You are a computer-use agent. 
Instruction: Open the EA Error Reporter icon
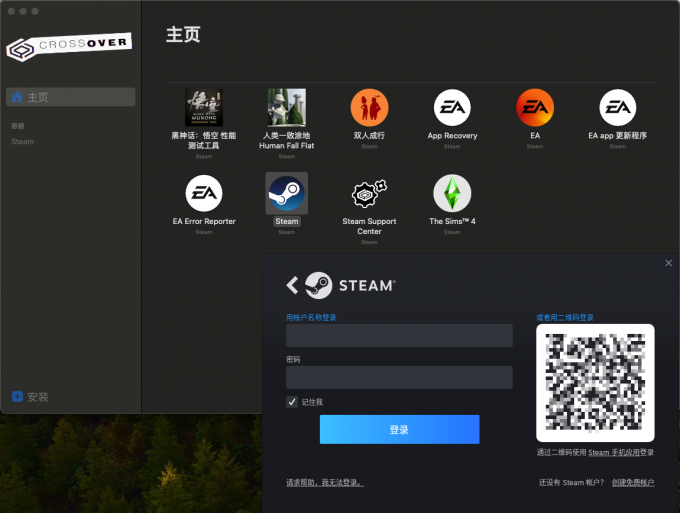click(204, 193)
